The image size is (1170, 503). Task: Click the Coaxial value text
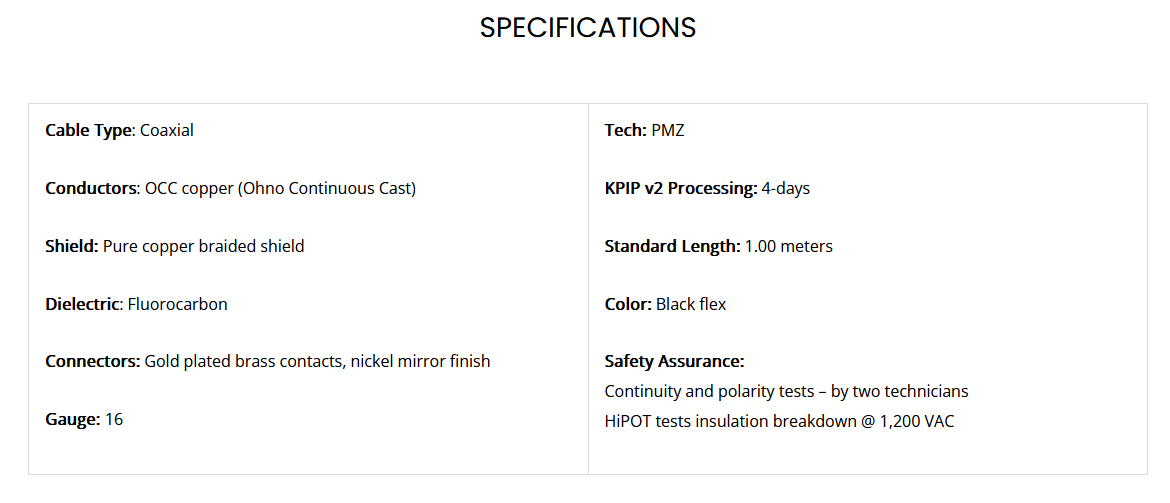166,131
